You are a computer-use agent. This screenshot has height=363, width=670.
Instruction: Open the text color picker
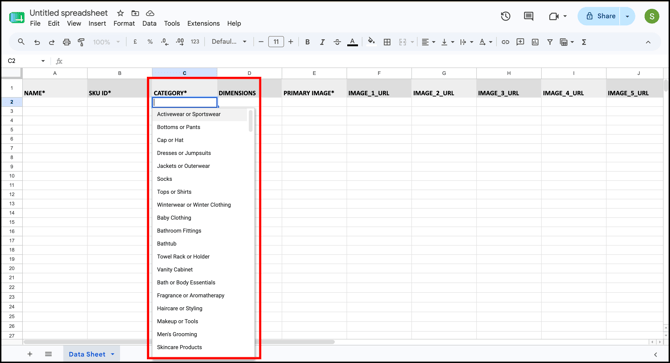coord(353,42)
